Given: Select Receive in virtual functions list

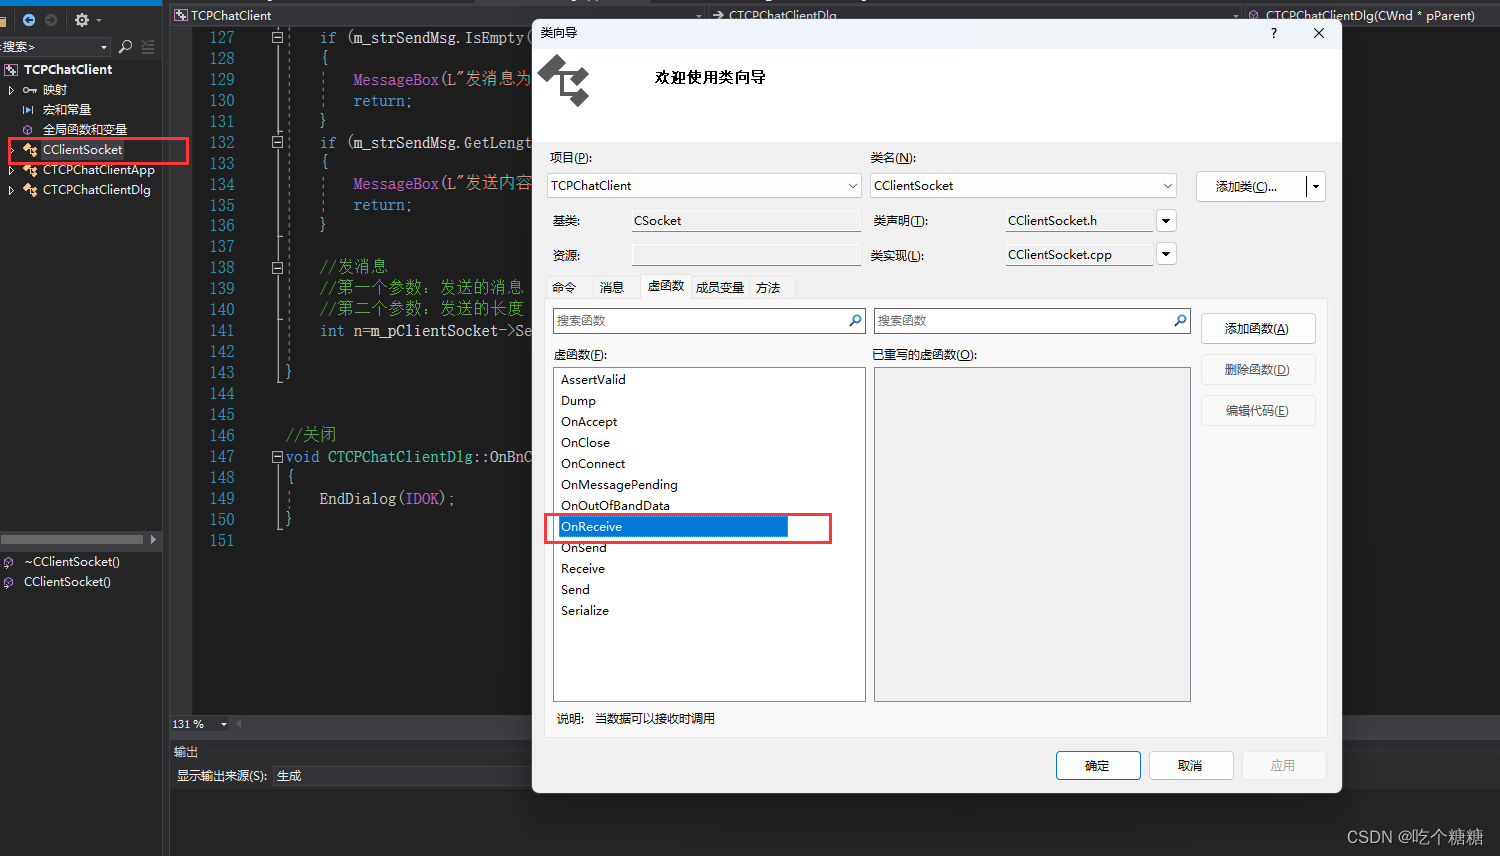Looking at the screenshot, I should 583,569.
